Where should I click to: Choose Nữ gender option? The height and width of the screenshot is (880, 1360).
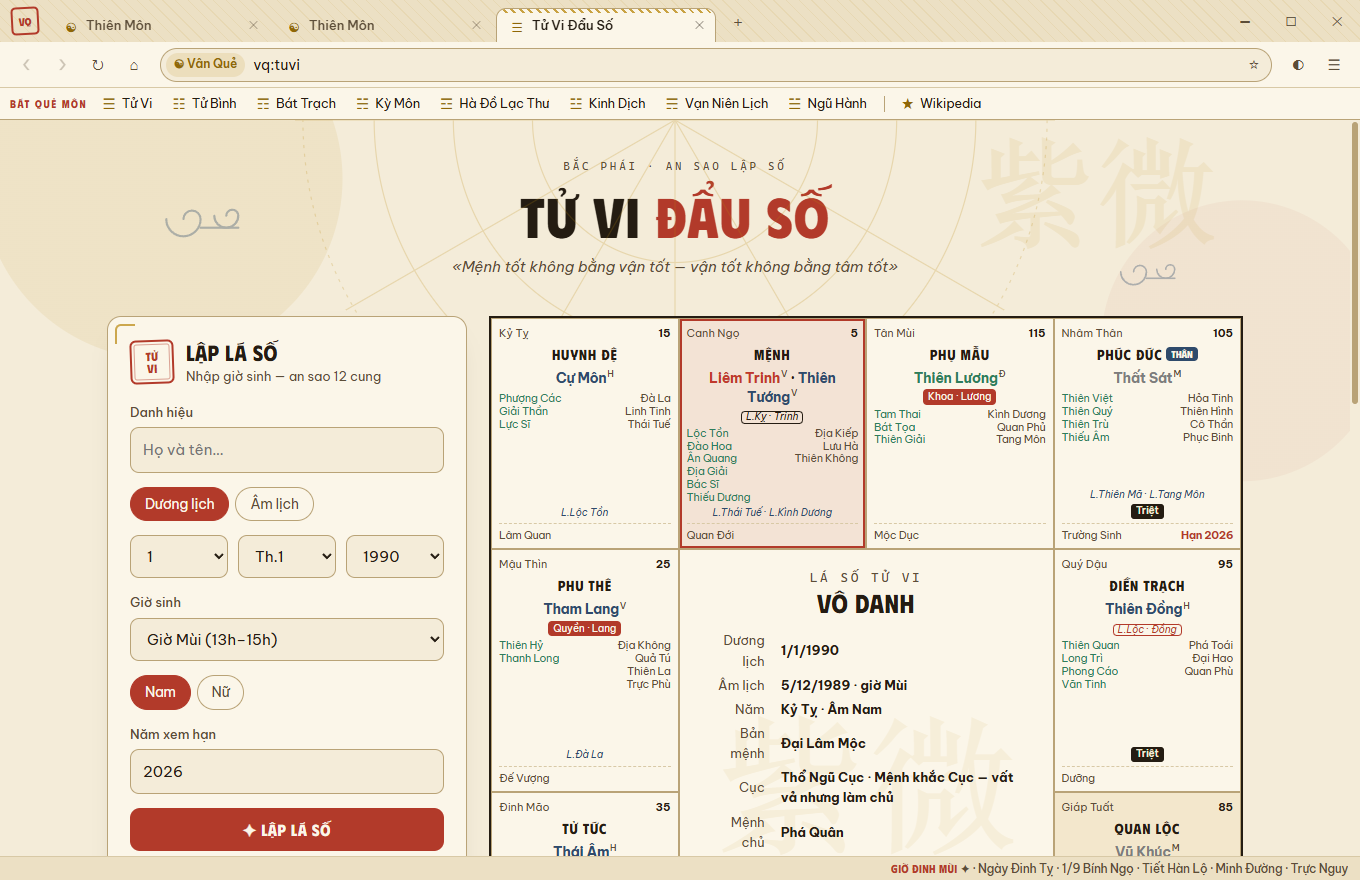tap(220, 692)
